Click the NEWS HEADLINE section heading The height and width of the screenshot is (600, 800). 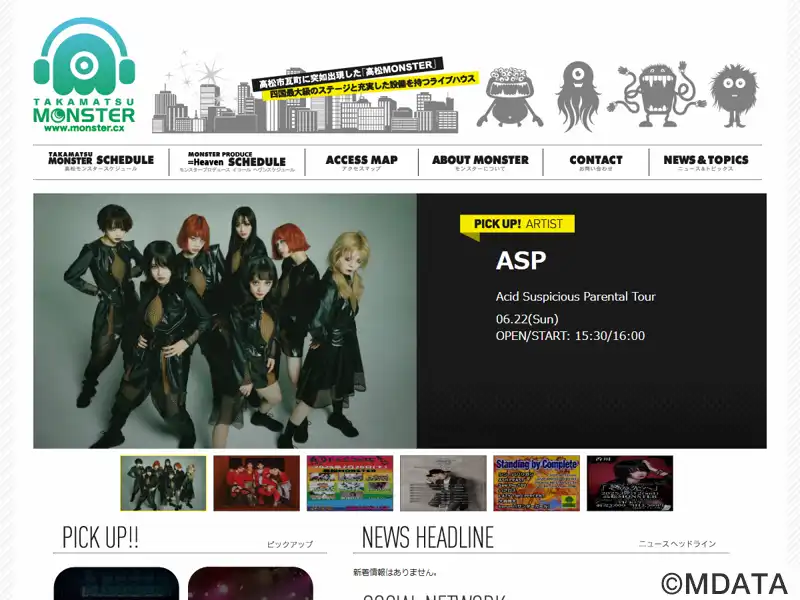tap(428, 537)
